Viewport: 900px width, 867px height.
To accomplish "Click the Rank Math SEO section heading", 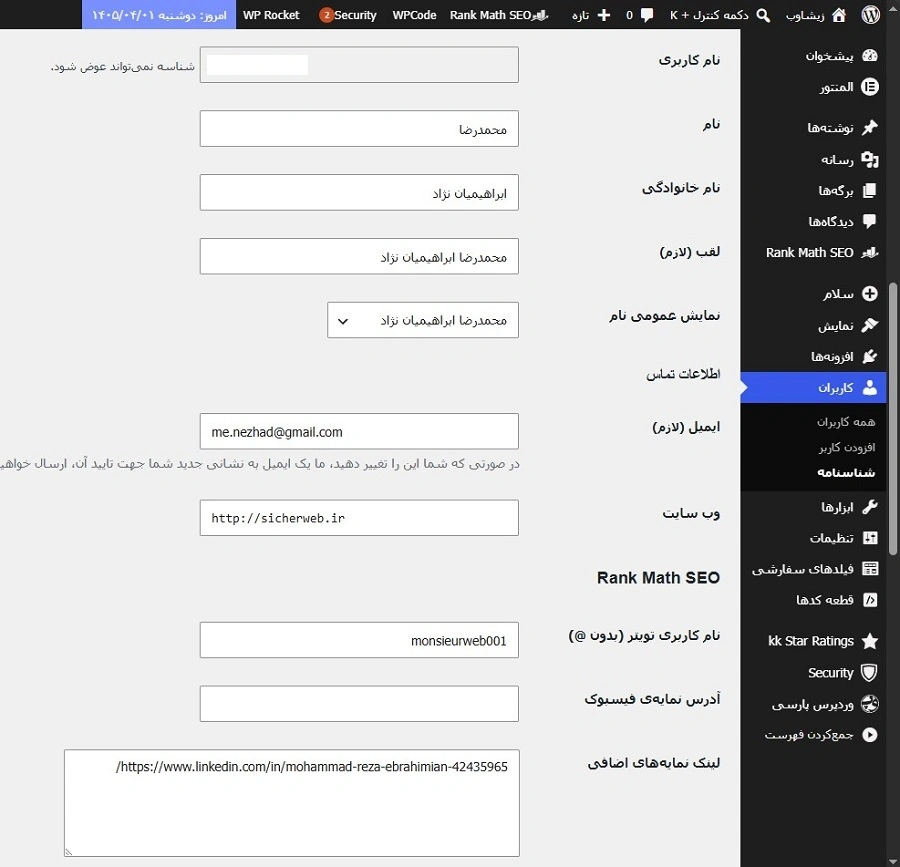I will point(658,577).
